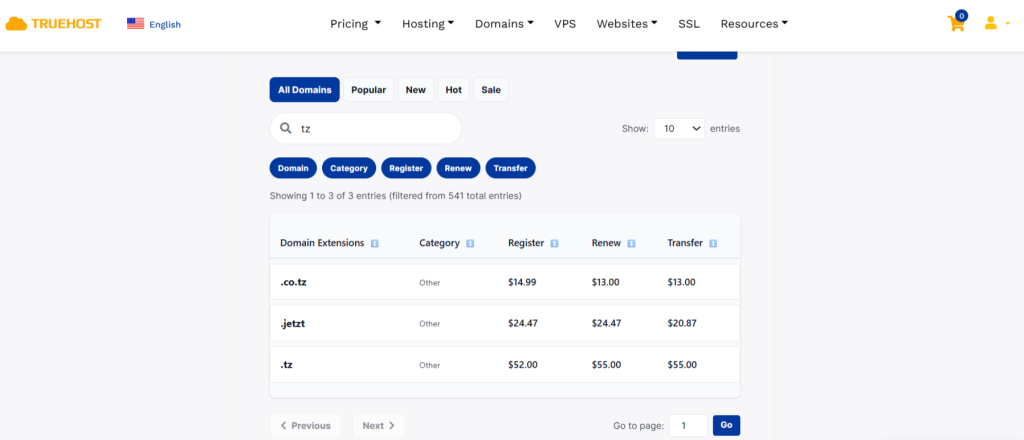
Task: Switch to the Popular domains tab
Action: pyautogui.click(x=368, y=90)
